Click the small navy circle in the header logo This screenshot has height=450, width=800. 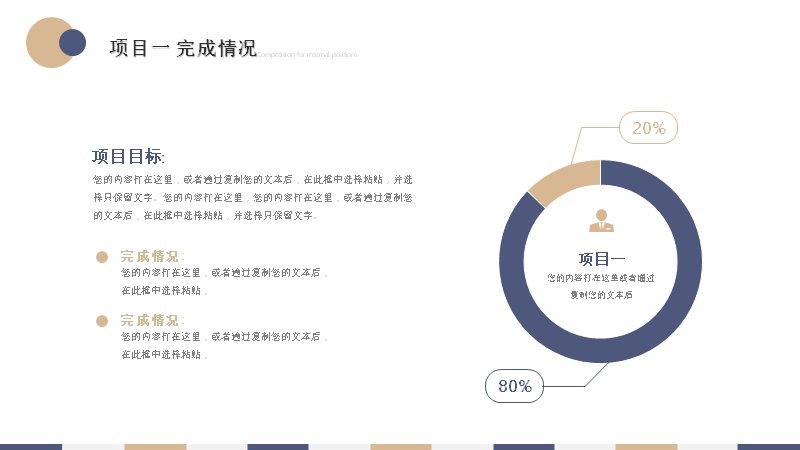72,42
